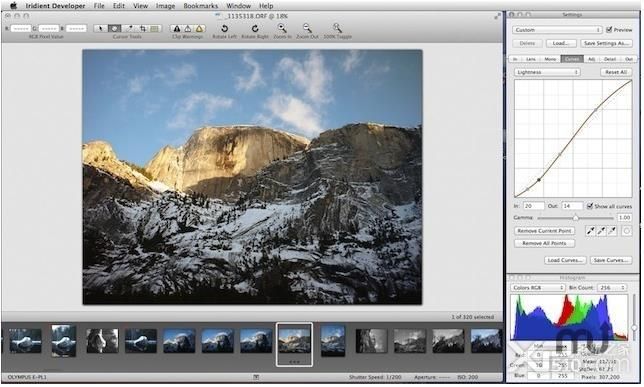
Task: Open the Help menu
Action: (x=266, y=6)
